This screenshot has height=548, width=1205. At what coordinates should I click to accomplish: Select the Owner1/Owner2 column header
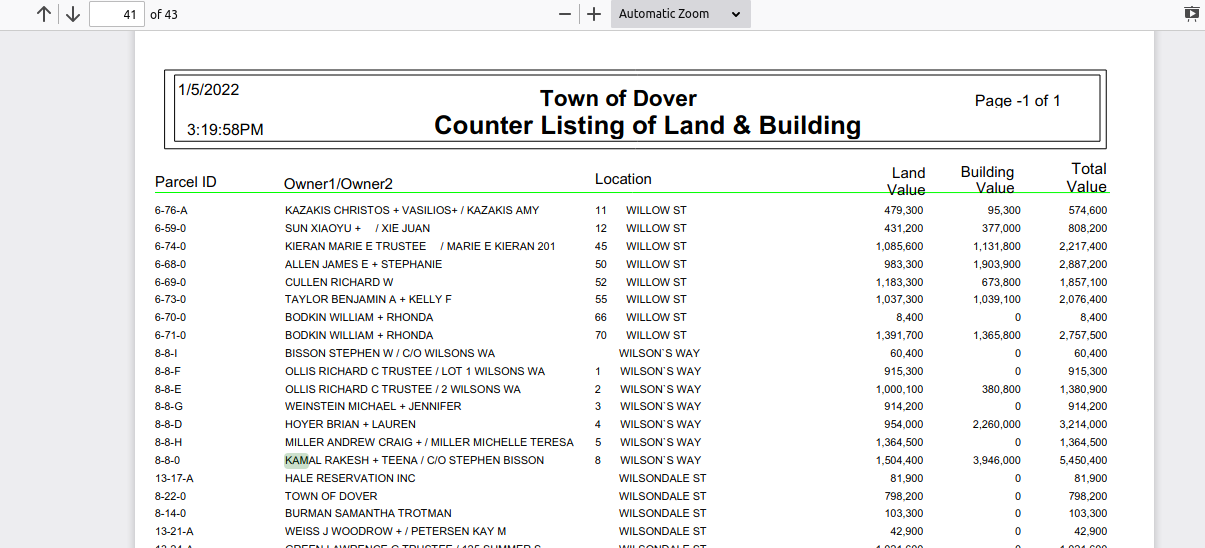pos(338,184)
